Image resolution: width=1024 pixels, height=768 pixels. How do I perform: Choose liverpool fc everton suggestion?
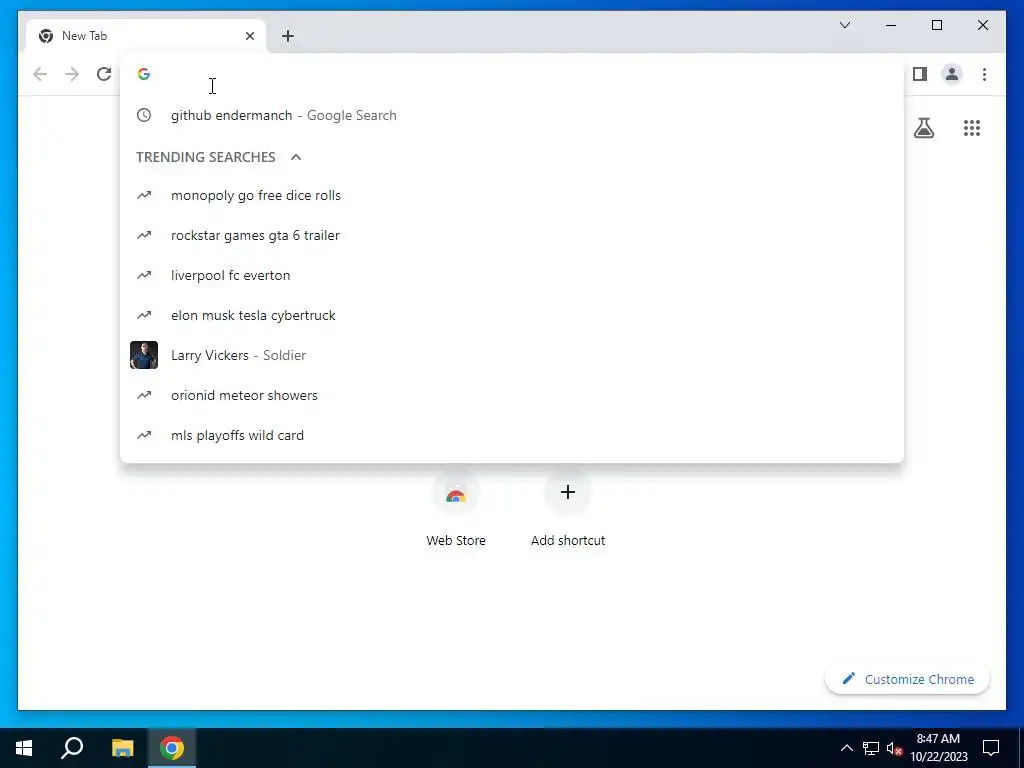[x=512, y=275]
